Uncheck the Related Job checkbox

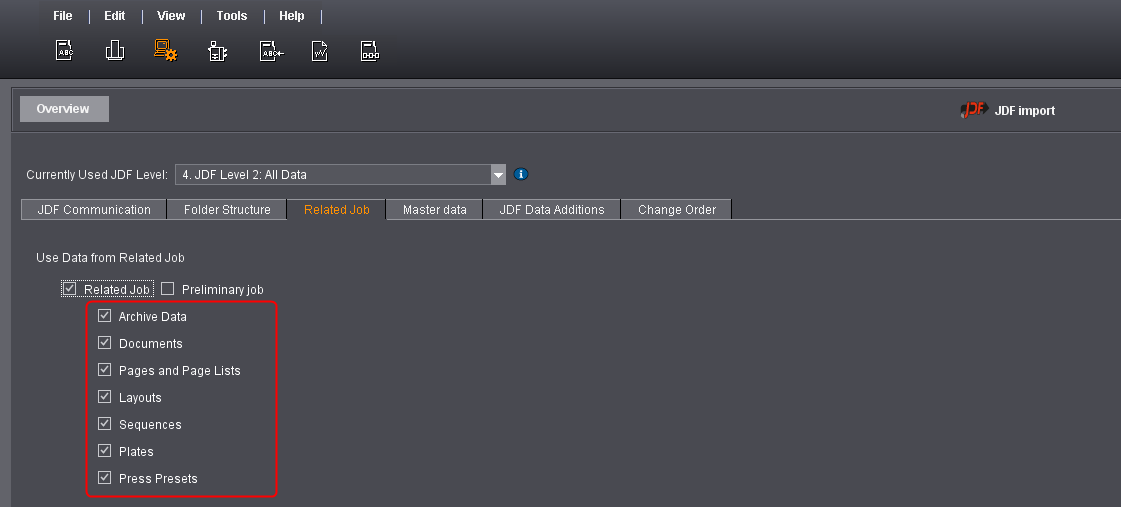[x=69, y=289]
